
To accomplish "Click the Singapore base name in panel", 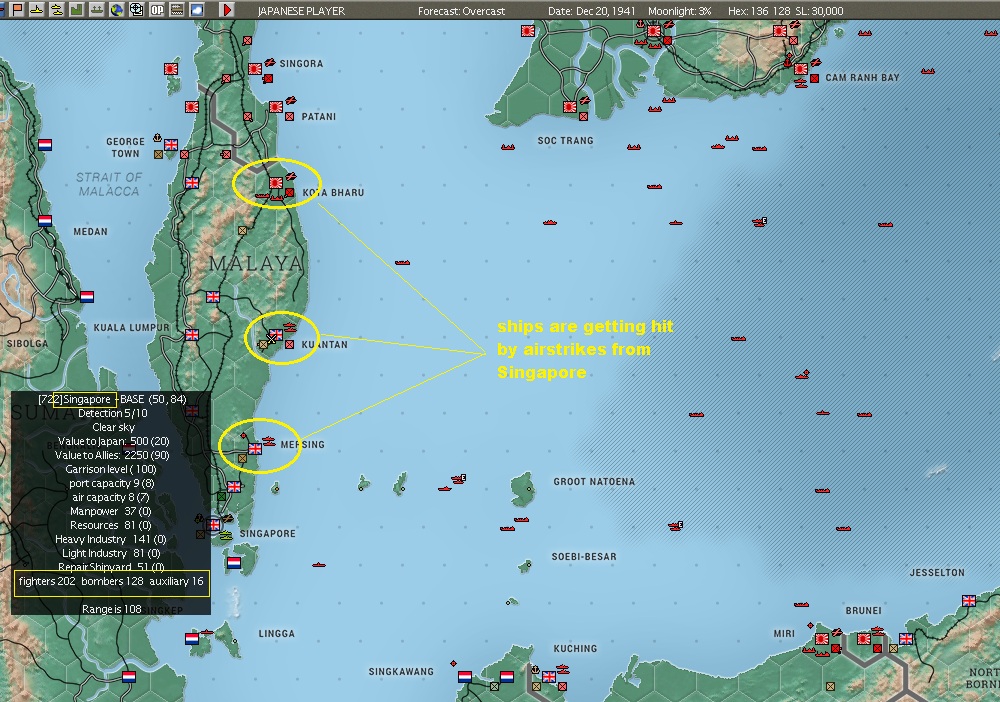I will [87, 399].
